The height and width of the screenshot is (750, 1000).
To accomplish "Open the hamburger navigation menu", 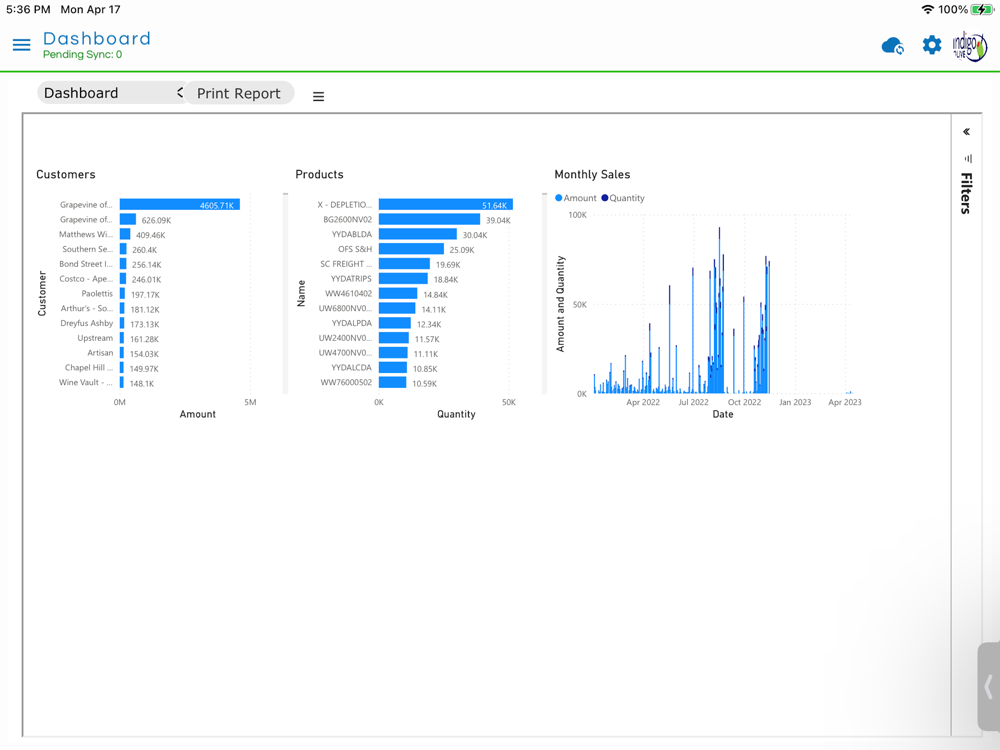I will [x=22, y=45].
